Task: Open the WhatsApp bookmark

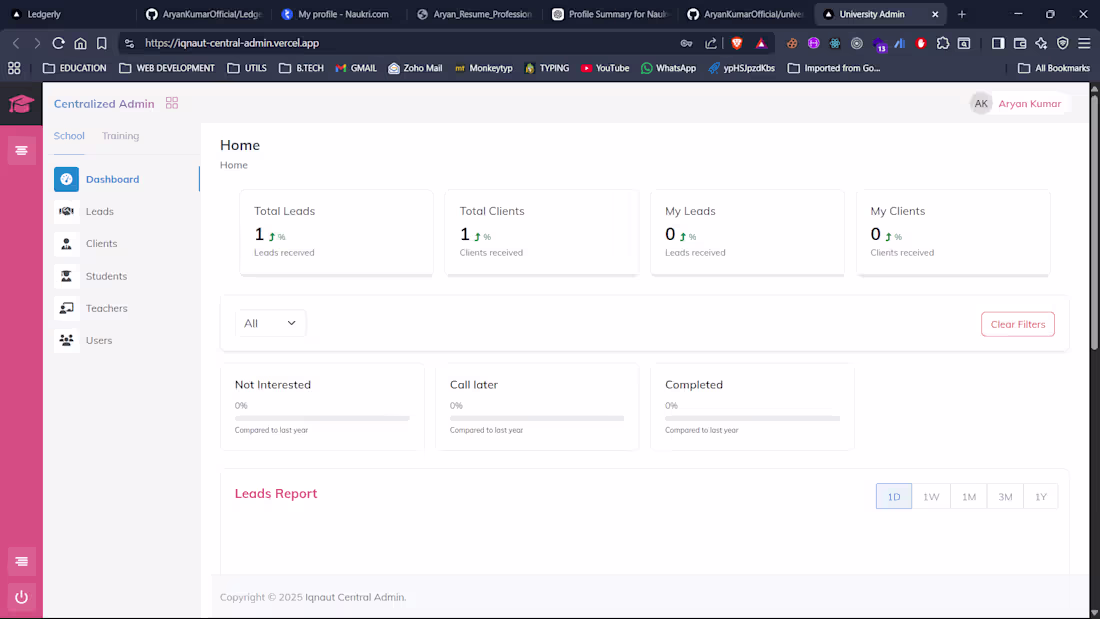Action: [669, 68]
